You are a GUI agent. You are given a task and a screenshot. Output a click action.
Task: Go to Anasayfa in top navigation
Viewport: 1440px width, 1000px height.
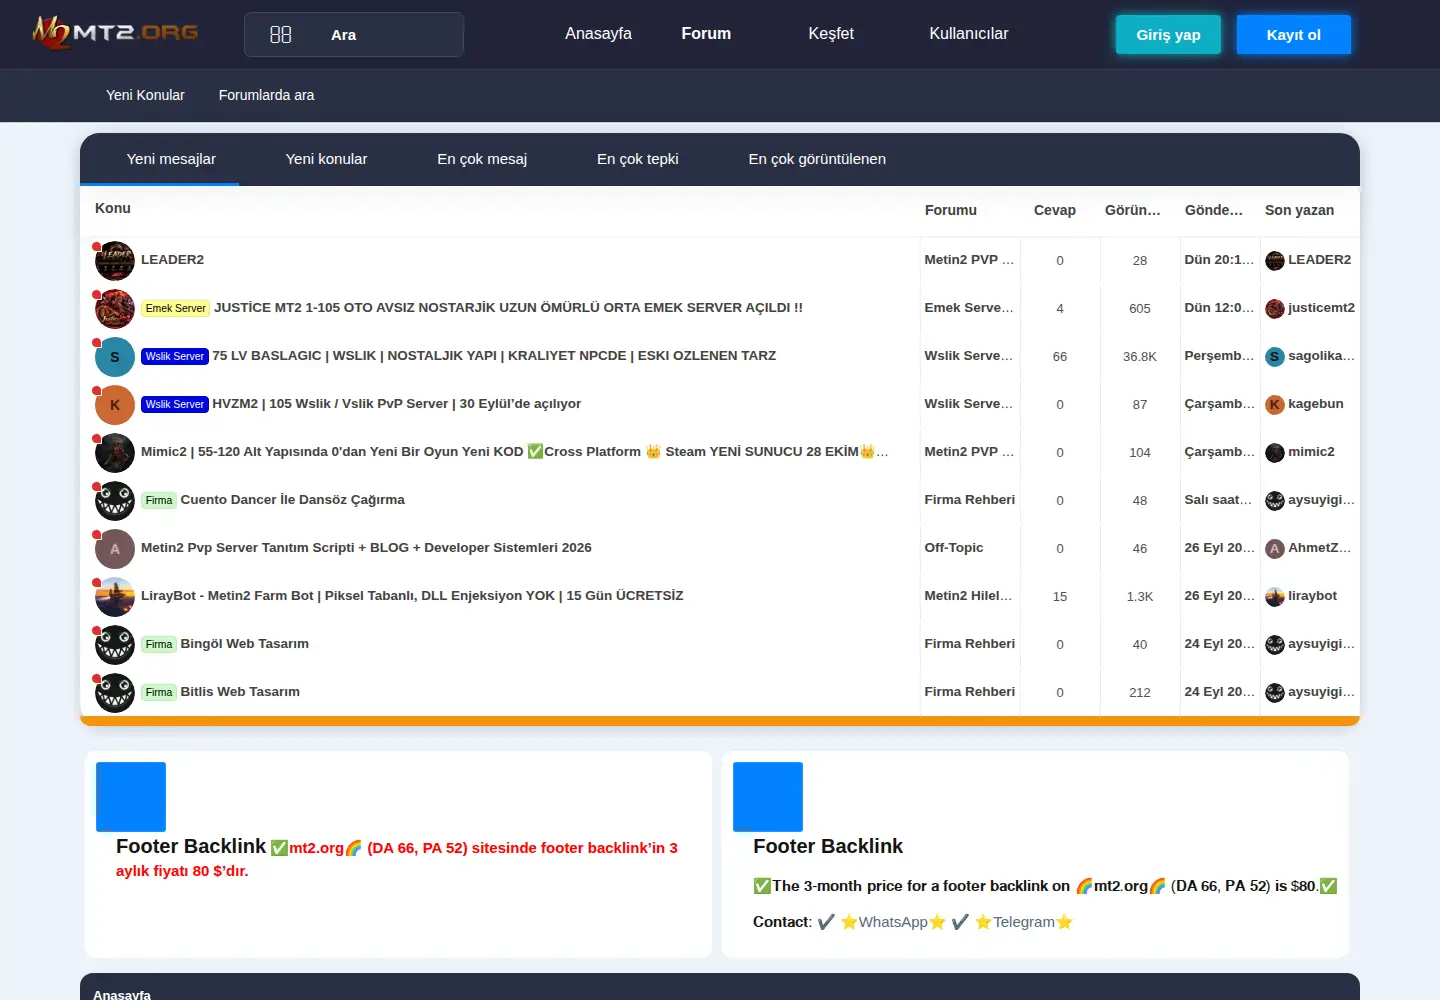click(598, 34)
